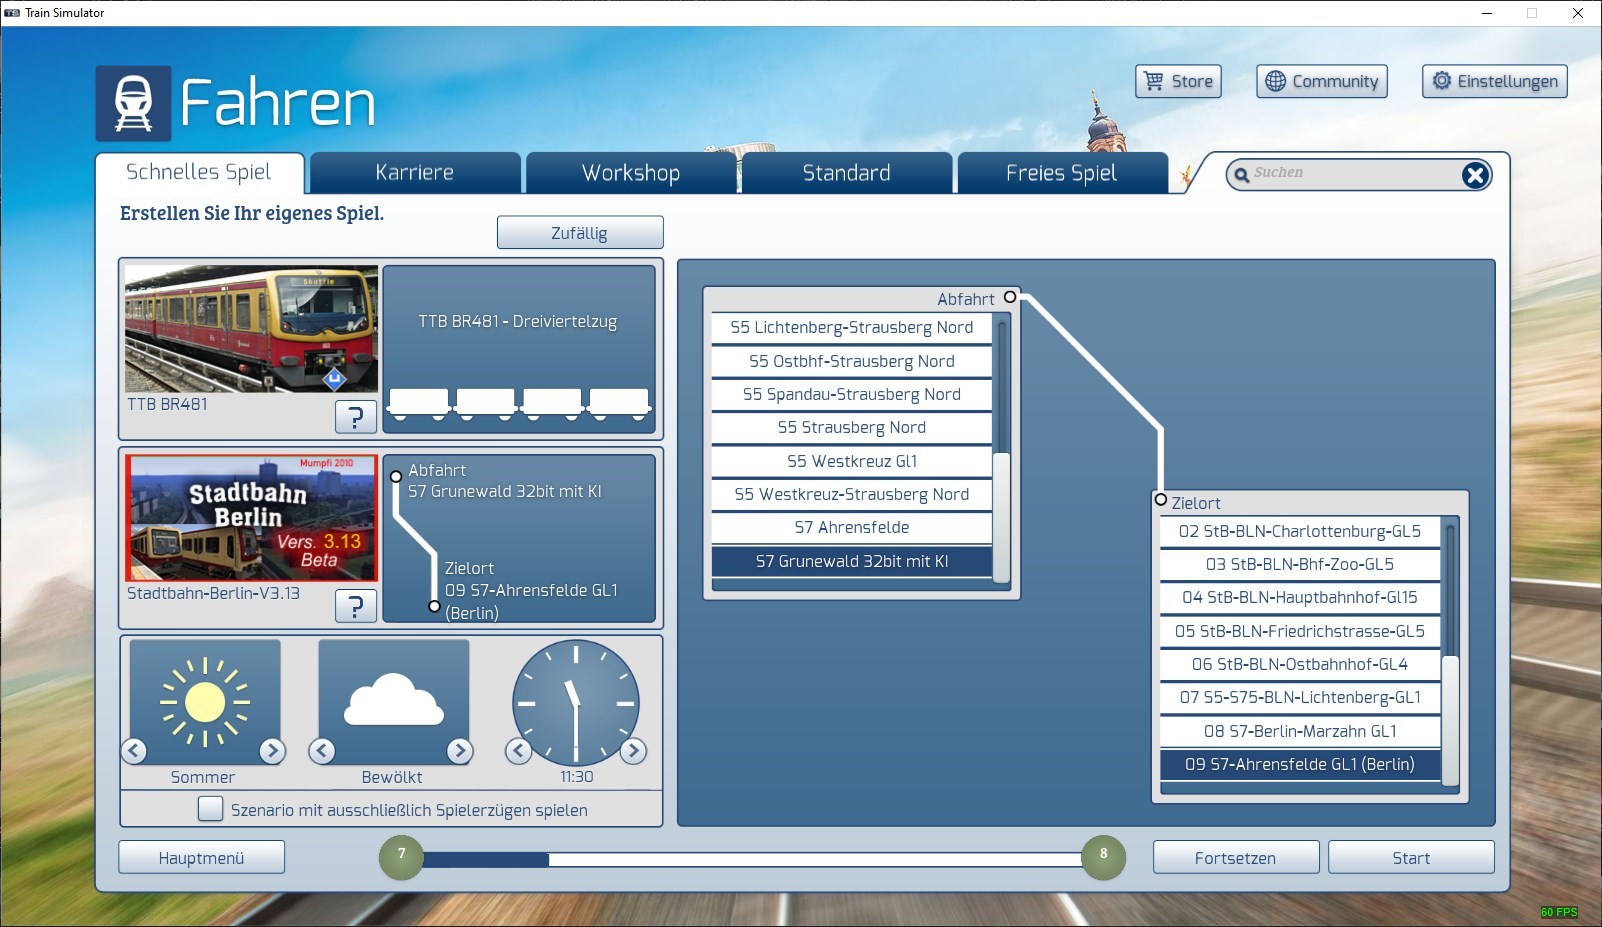Select destination 06 StB-BLN-Ostbahnhof-GL4

tap(1300, 664)
